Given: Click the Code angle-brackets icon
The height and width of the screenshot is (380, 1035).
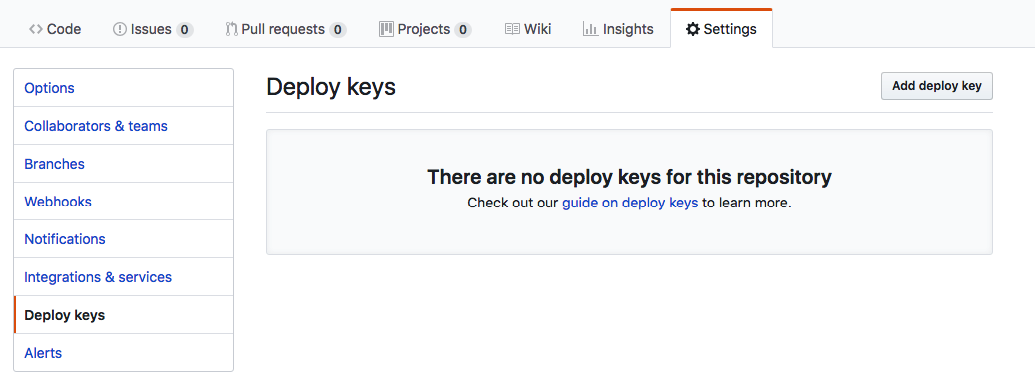Looking at the screenshot, I should (x=36, y=29).
